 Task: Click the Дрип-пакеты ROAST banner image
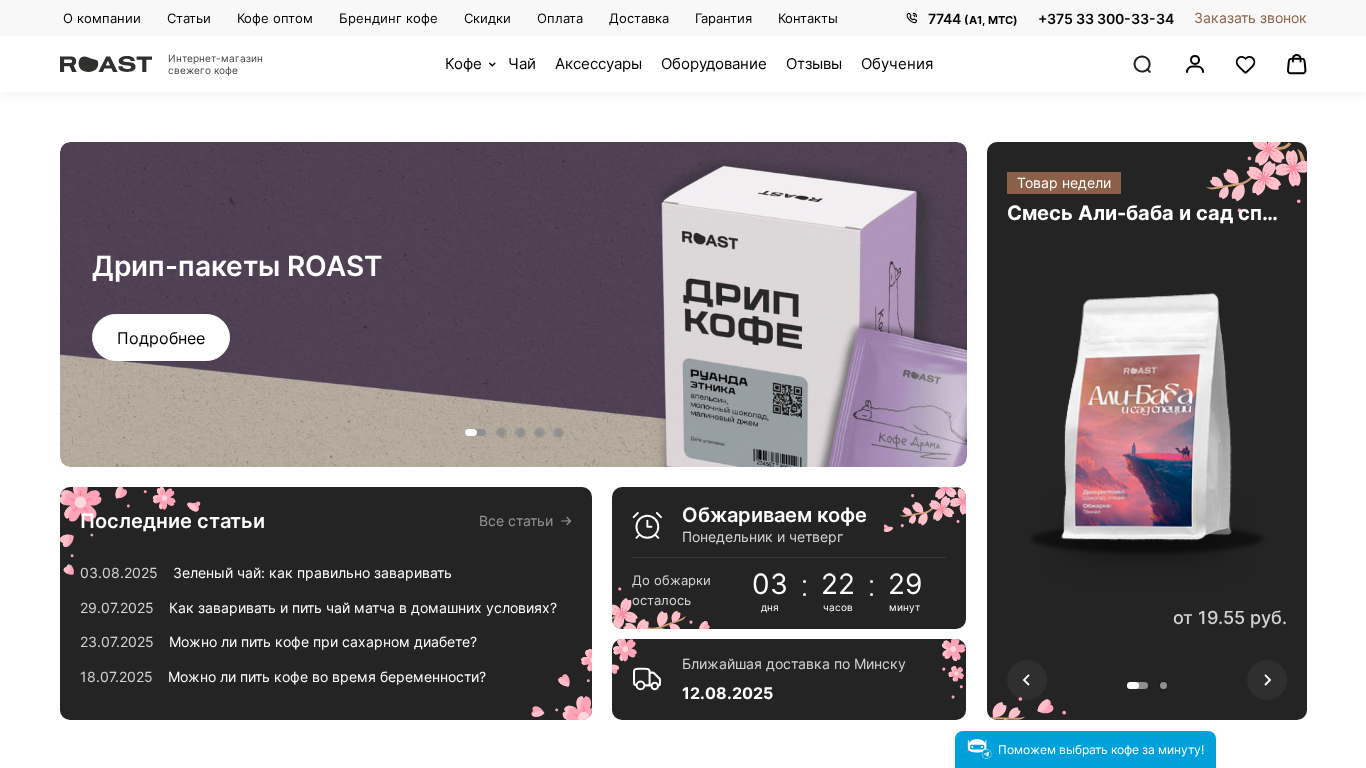514,304
